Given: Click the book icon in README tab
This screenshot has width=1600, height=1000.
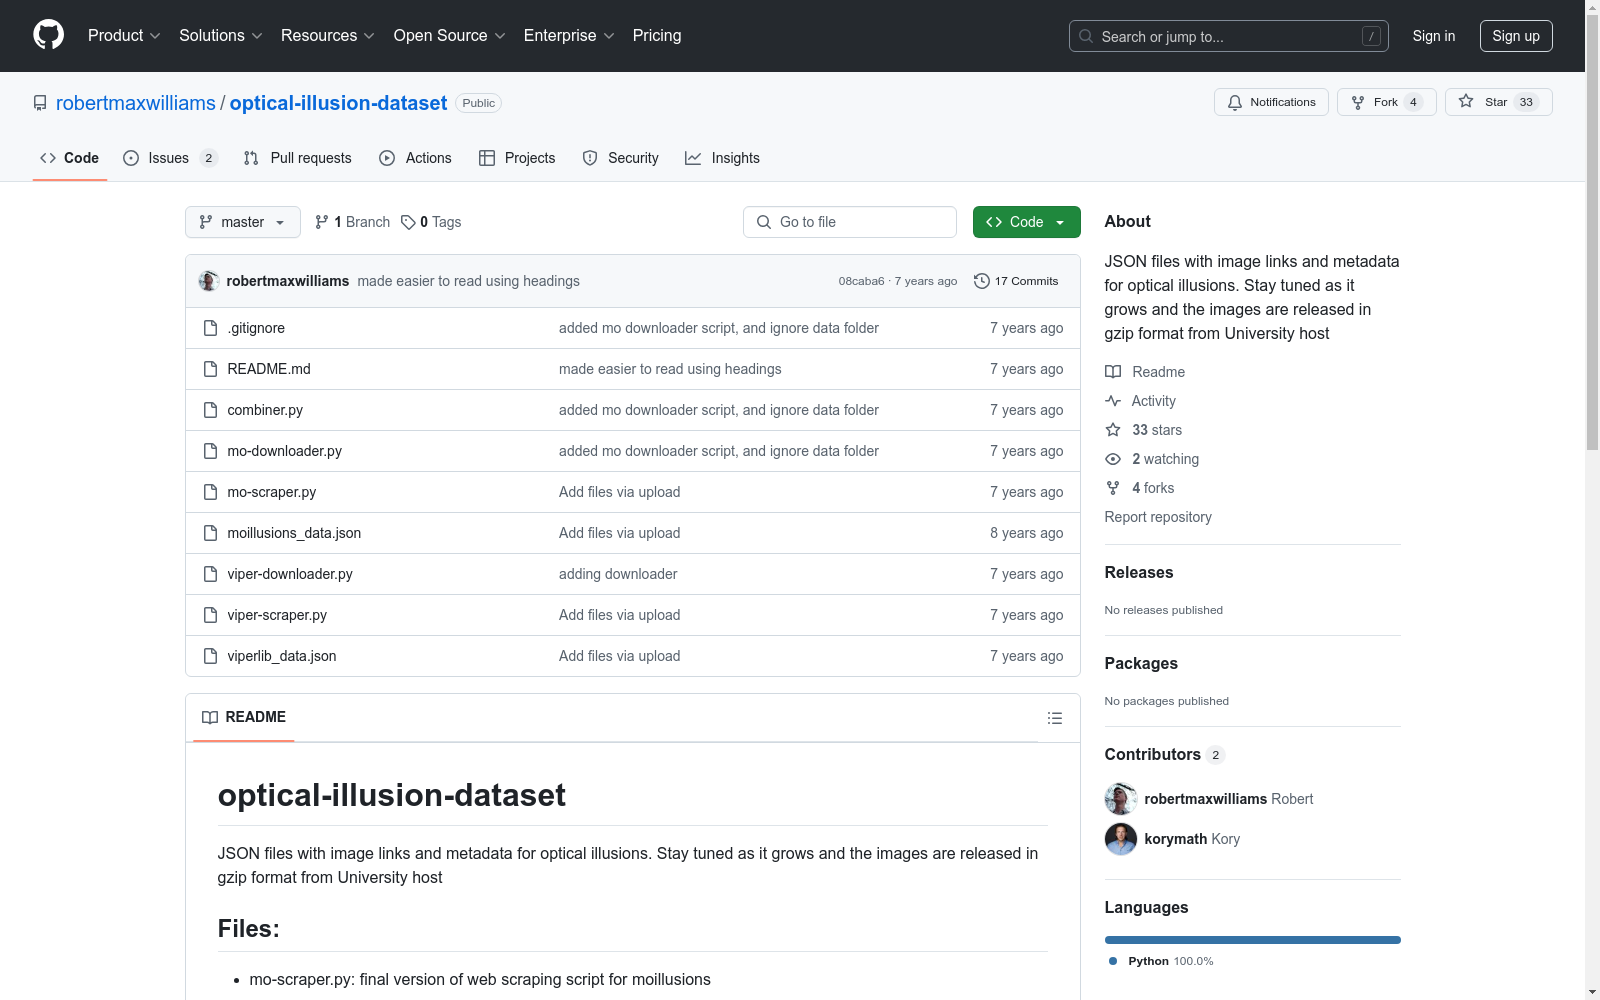Looking at the screenshot, I should pyautogui.click(x=210, y=717).
